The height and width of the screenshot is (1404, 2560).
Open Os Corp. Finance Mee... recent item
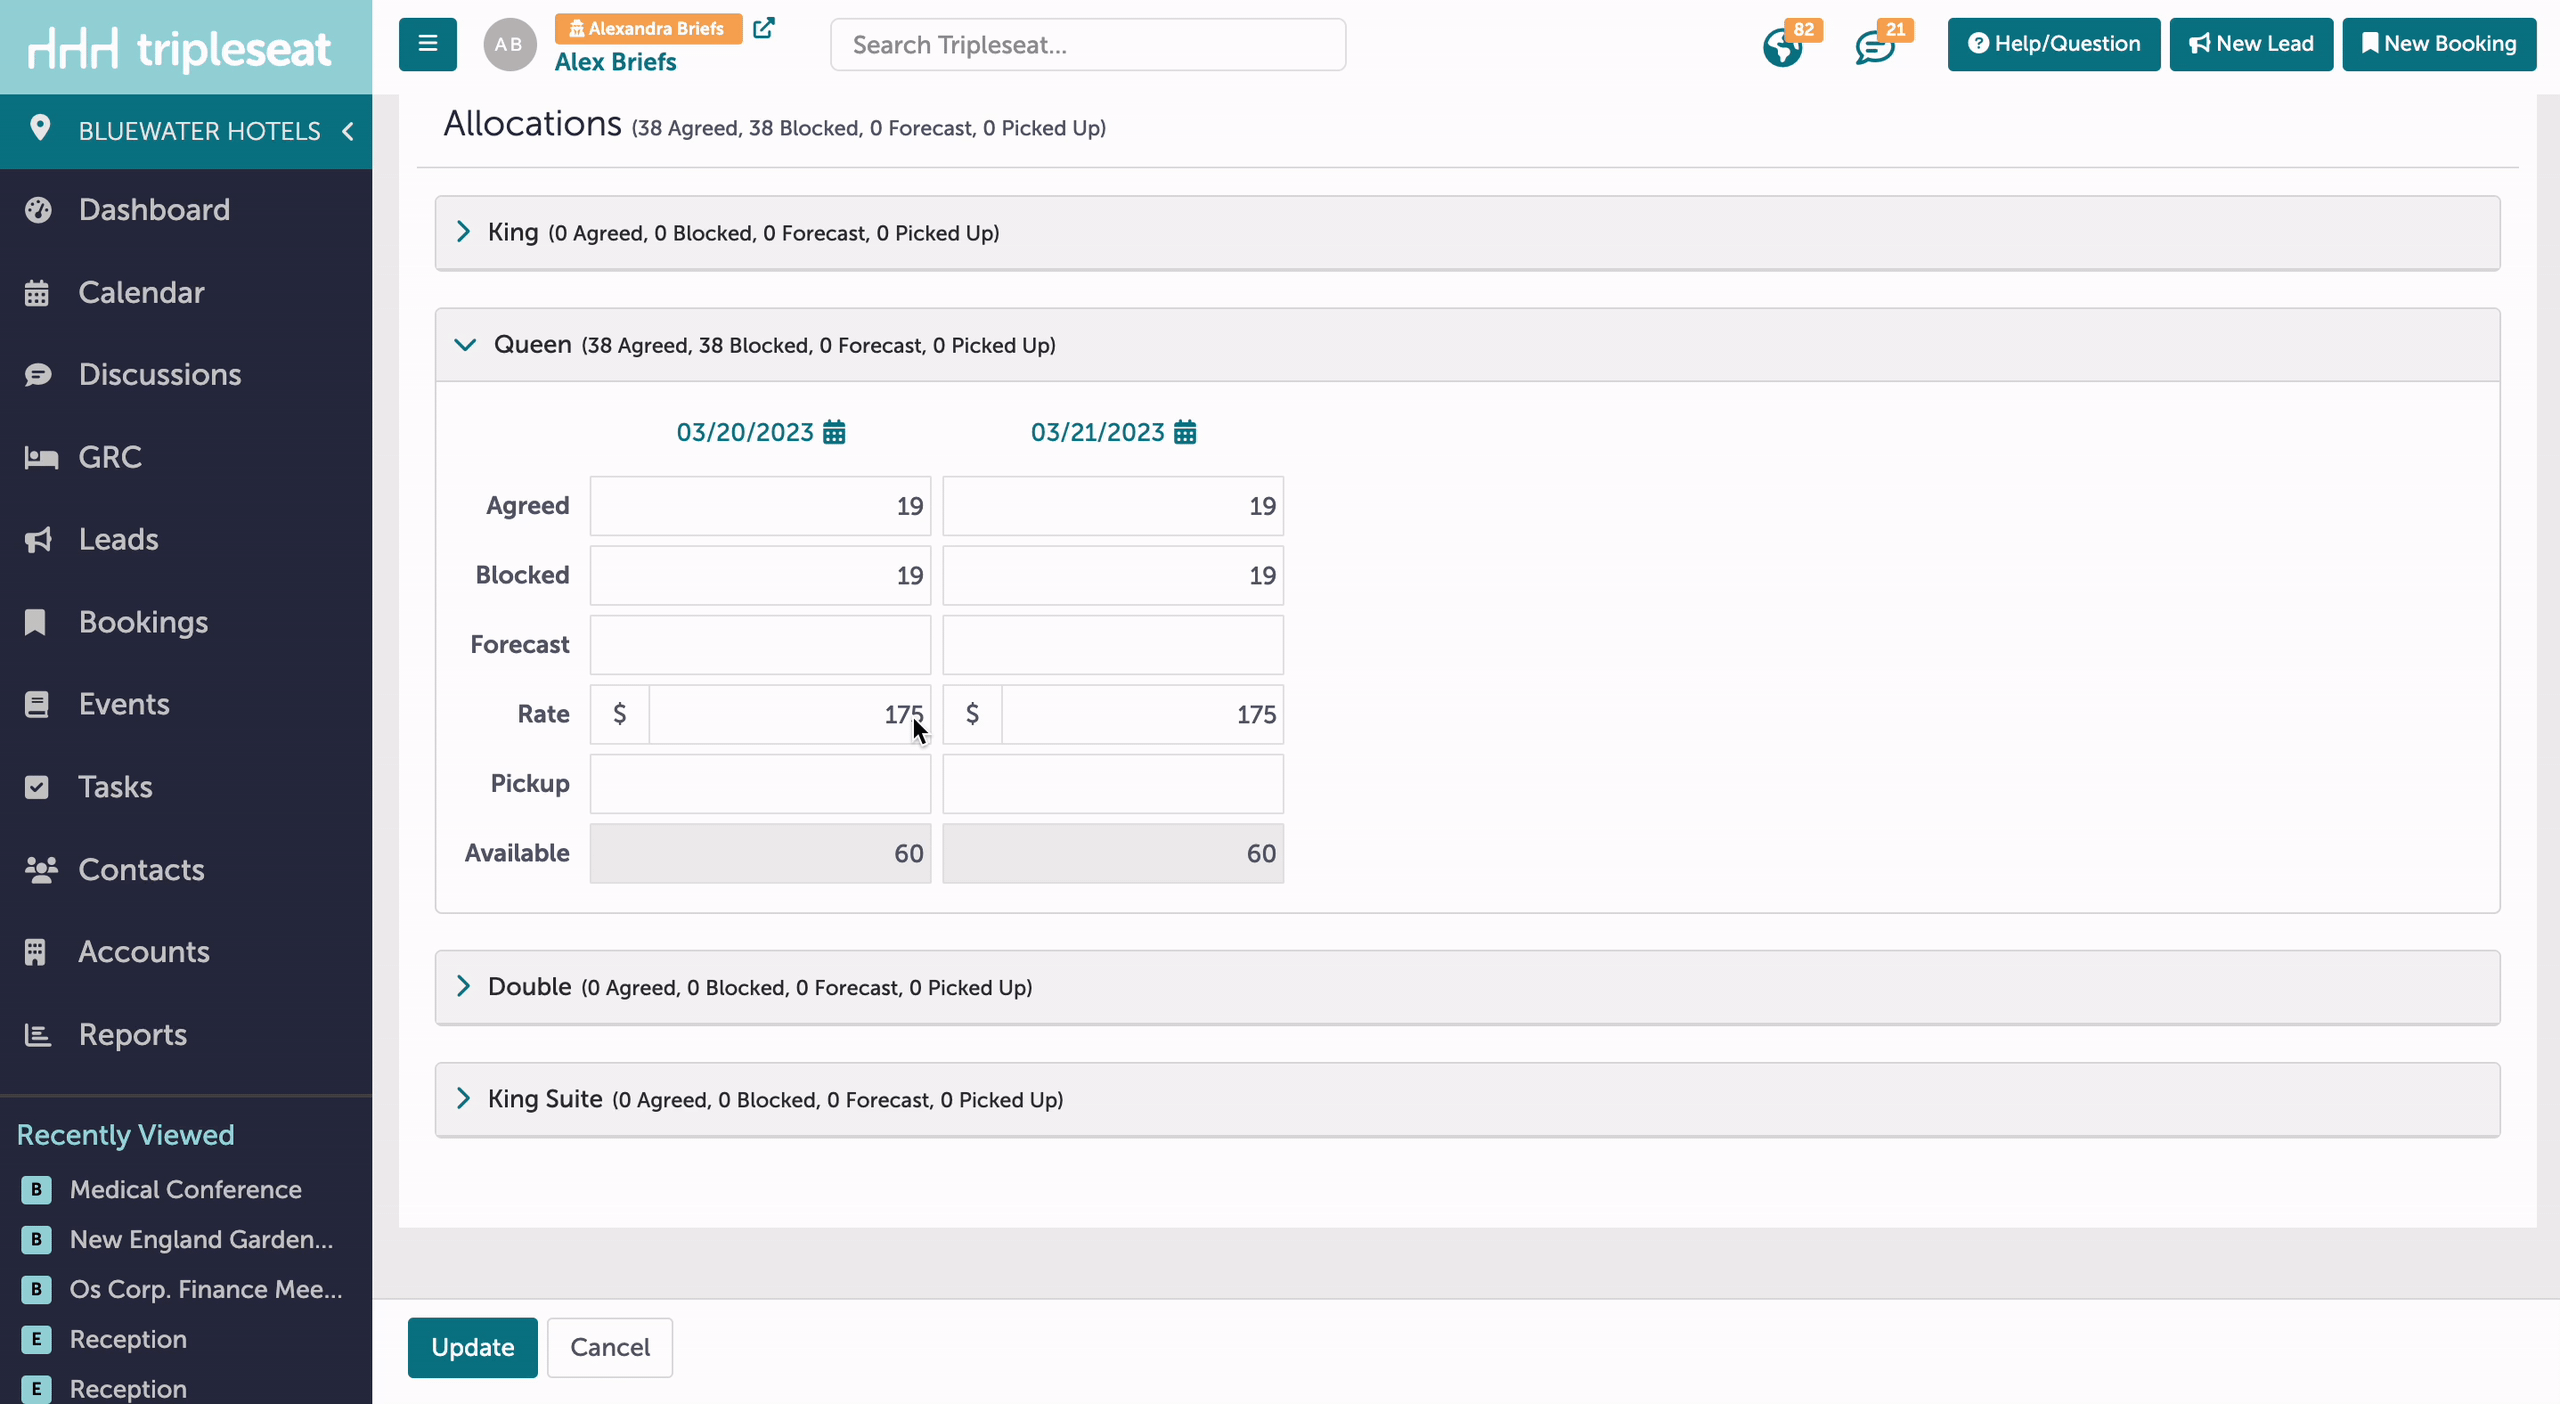pos(206,1289)
